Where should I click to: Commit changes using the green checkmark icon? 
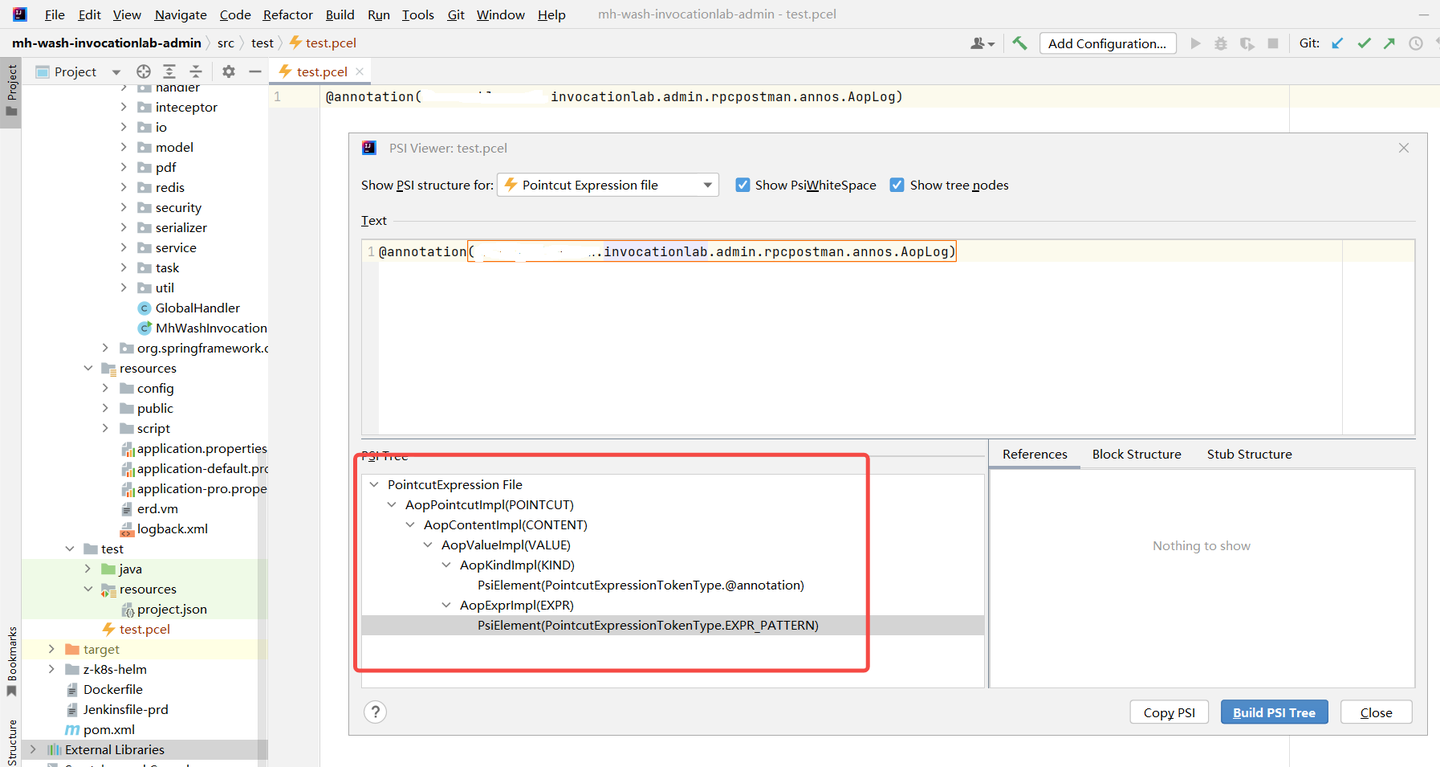pyautogui.click(x=1365, y=43)
